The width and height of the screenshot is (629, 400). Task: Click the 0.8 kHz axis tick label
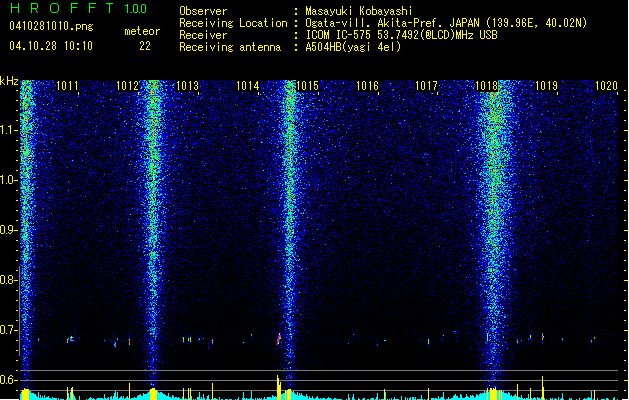[x=9, y=280]
